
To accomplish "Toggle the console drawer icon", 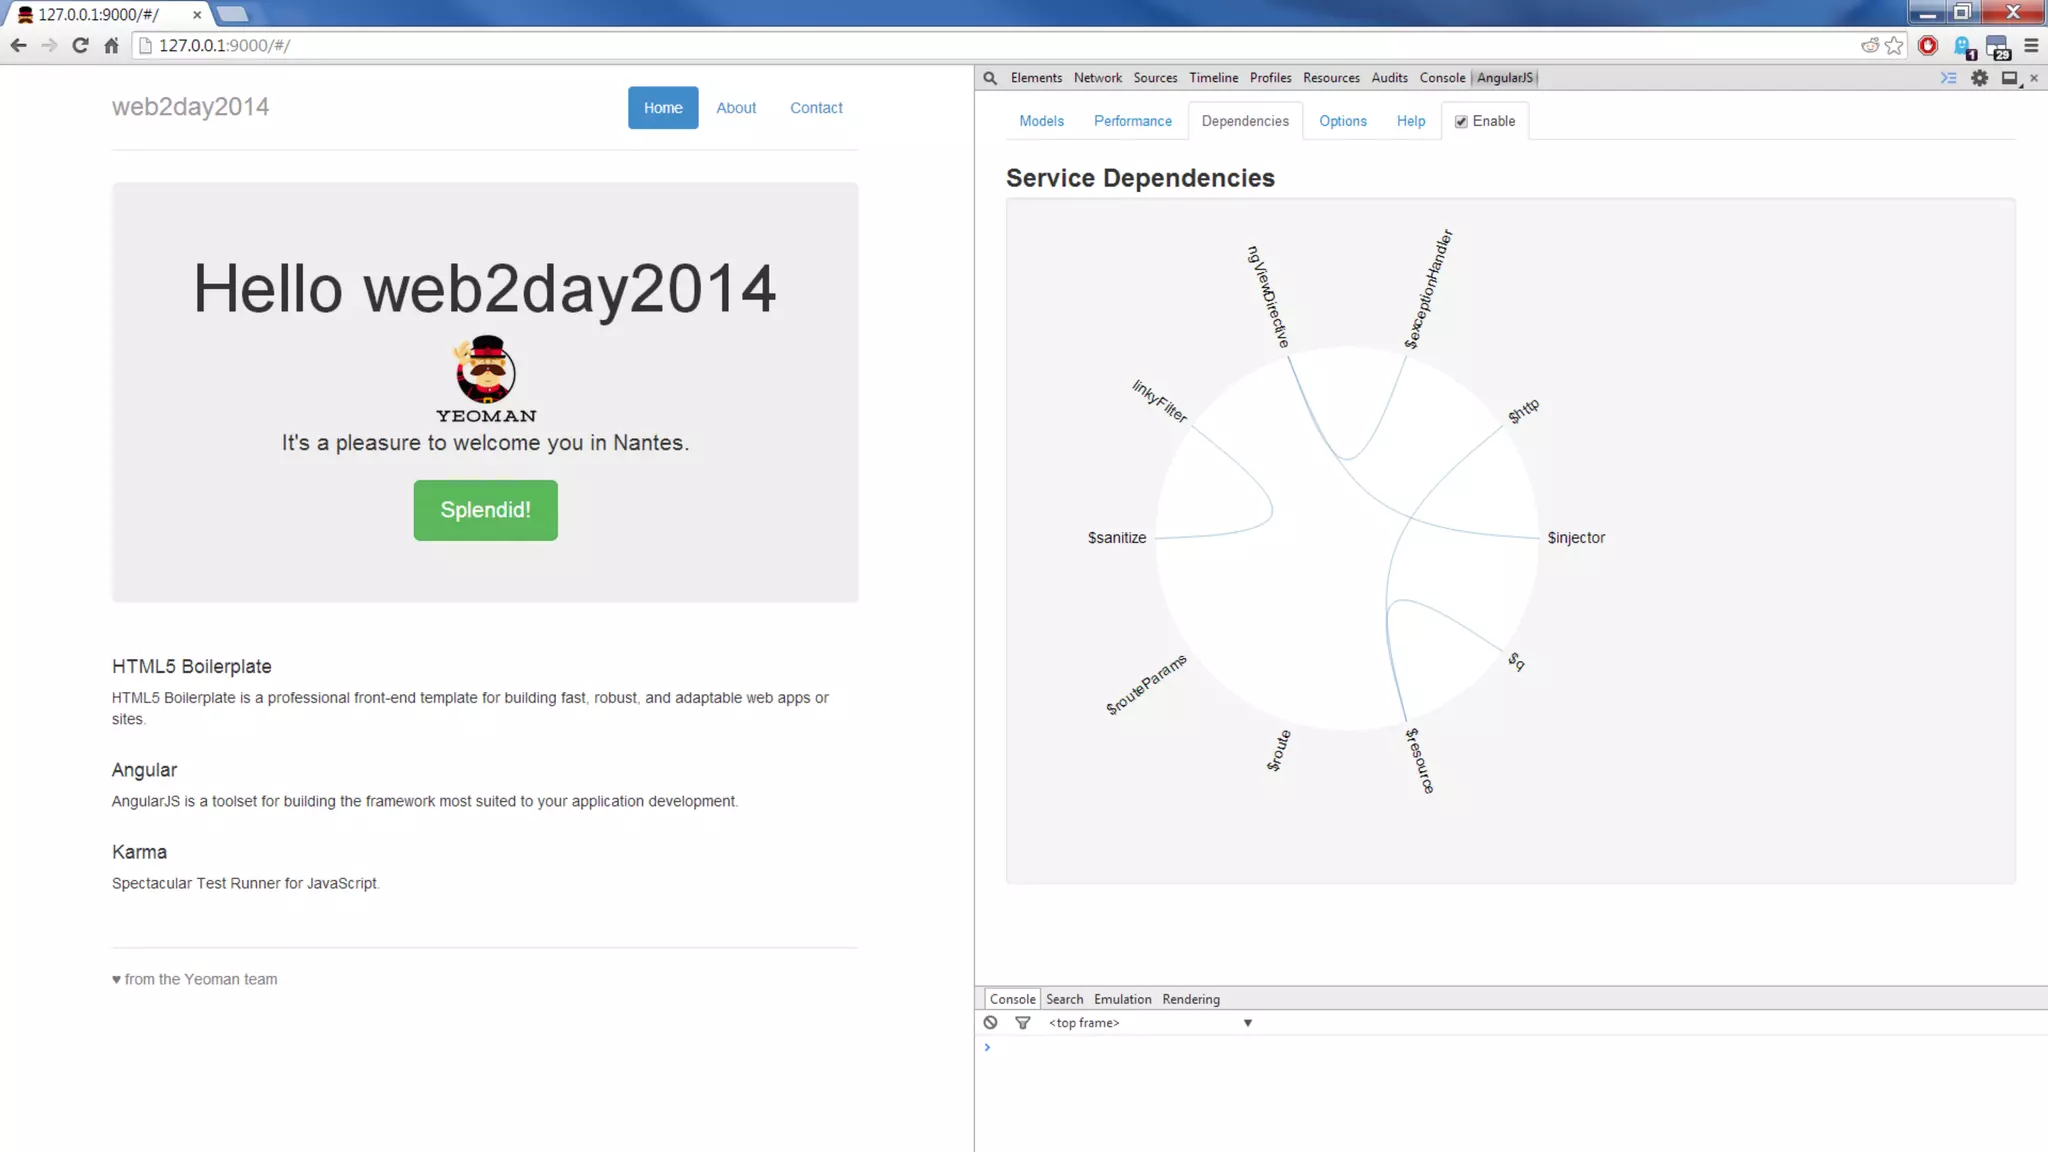I will (x=1948, y=78).
